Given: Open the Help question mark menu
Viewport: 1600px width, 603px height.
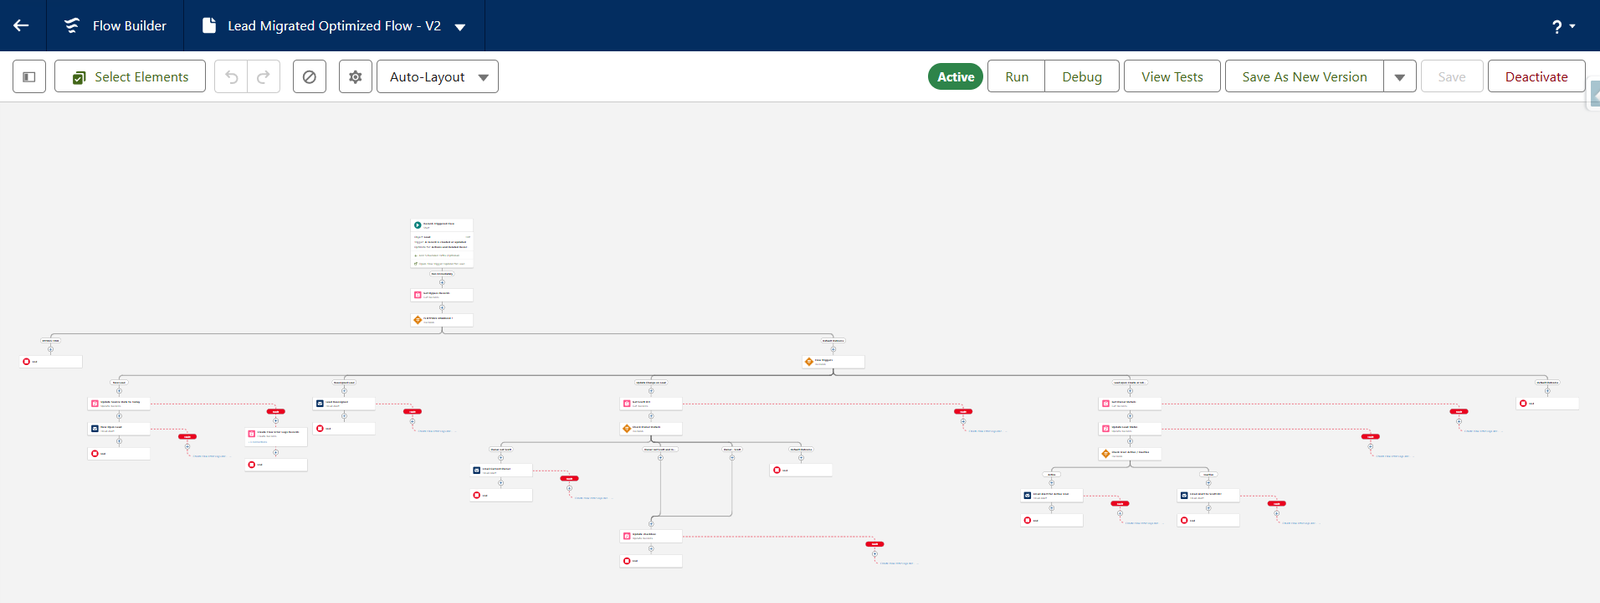Looking at the screenshot, I should coord(1563,27).
